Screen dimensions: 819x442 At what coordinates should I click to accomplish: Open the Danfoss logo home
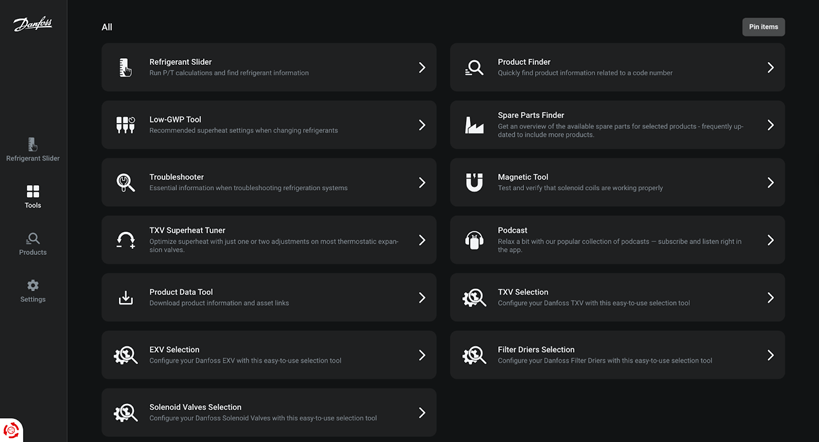33,24
